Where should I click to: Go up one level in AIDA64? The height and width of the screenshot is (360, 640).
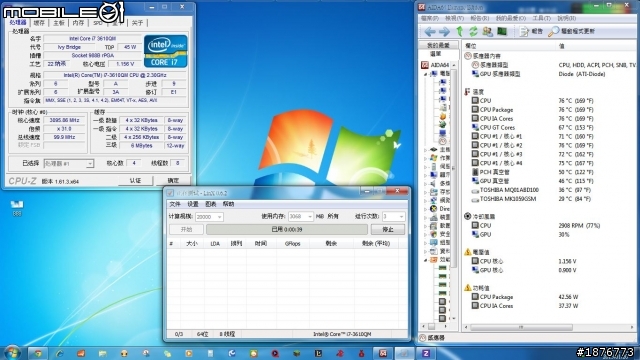point(460,31)
